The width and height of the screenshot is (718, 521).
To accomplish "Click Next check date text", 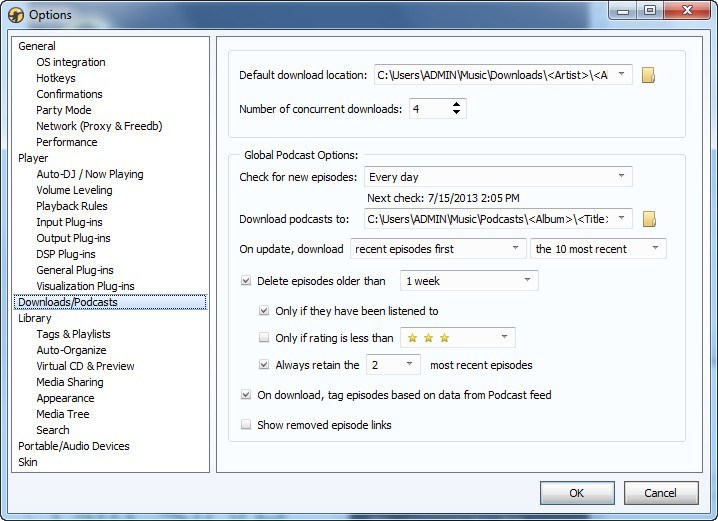I will [443, 198].
